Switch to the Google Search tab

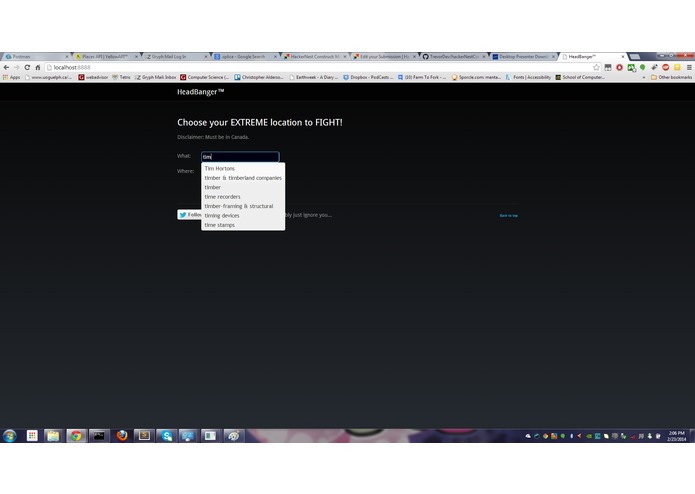coord(245,57)
